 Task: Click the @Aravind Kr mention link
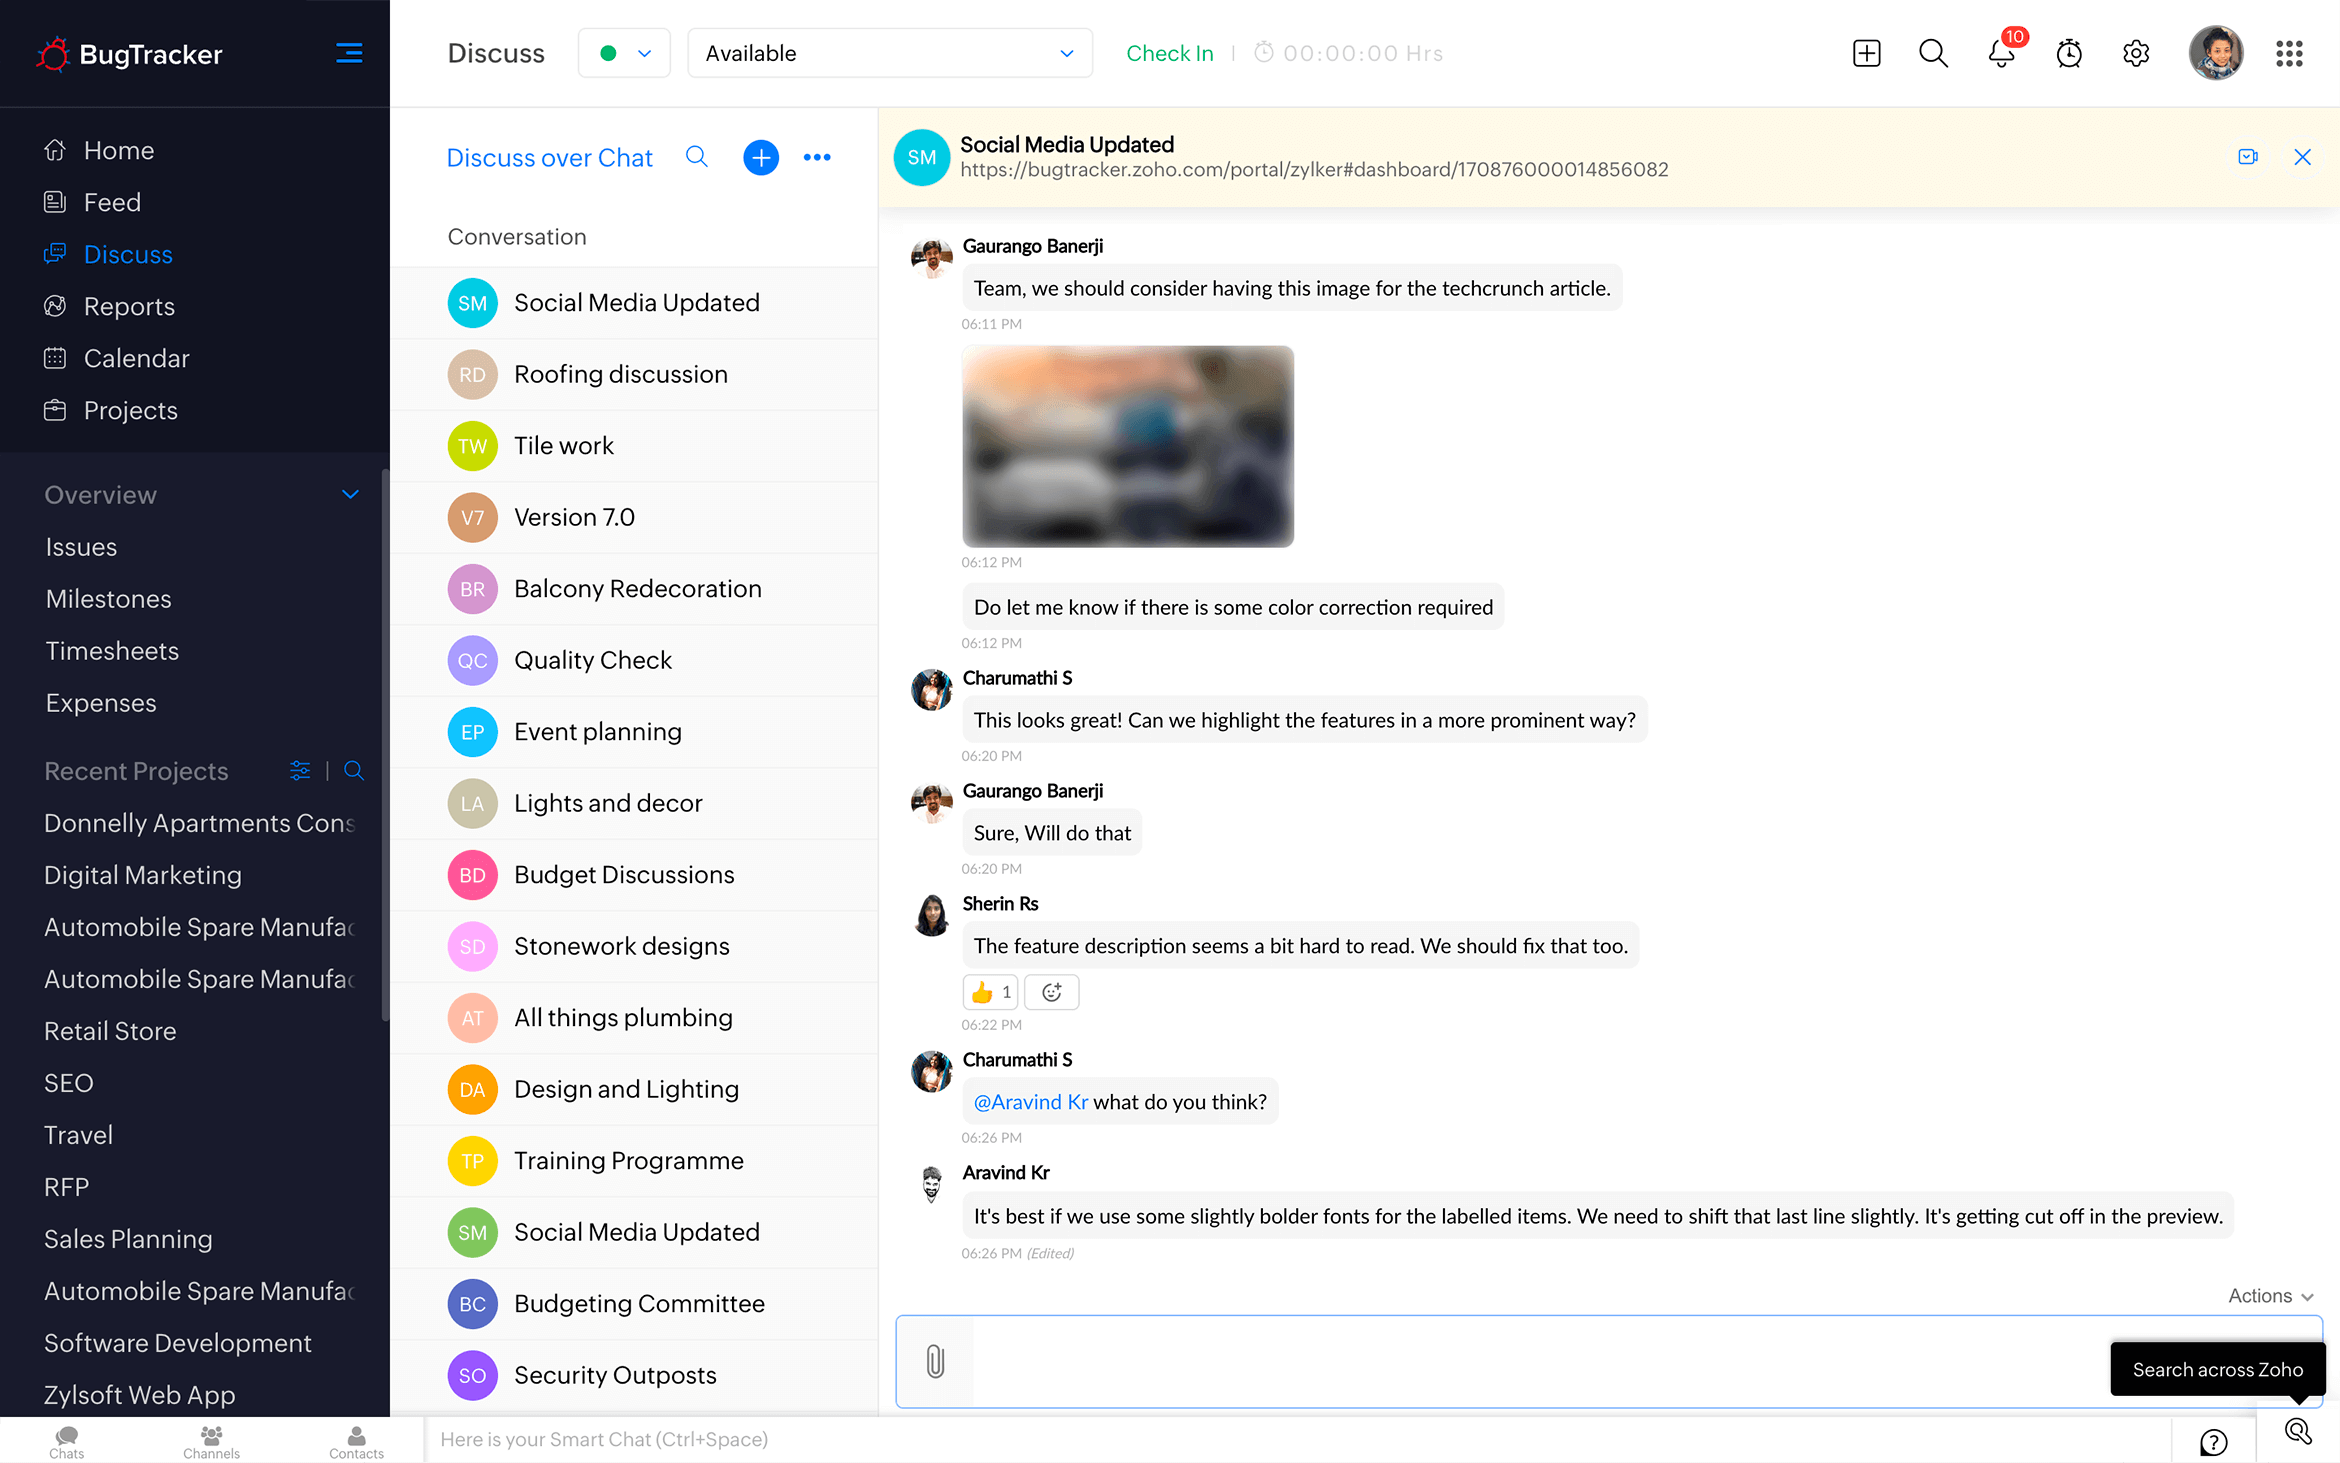pos(1030,1102)
